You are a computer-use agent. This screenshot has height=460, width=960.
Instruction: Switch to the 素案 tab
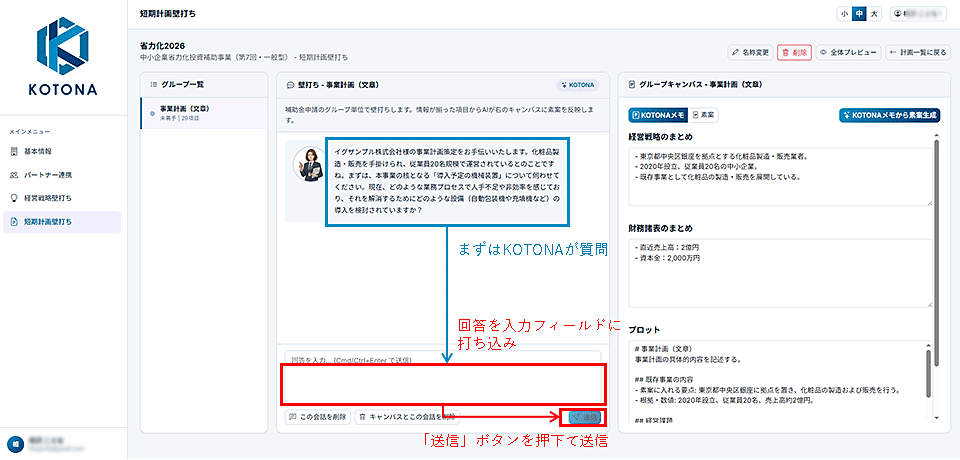coord(705,115)
